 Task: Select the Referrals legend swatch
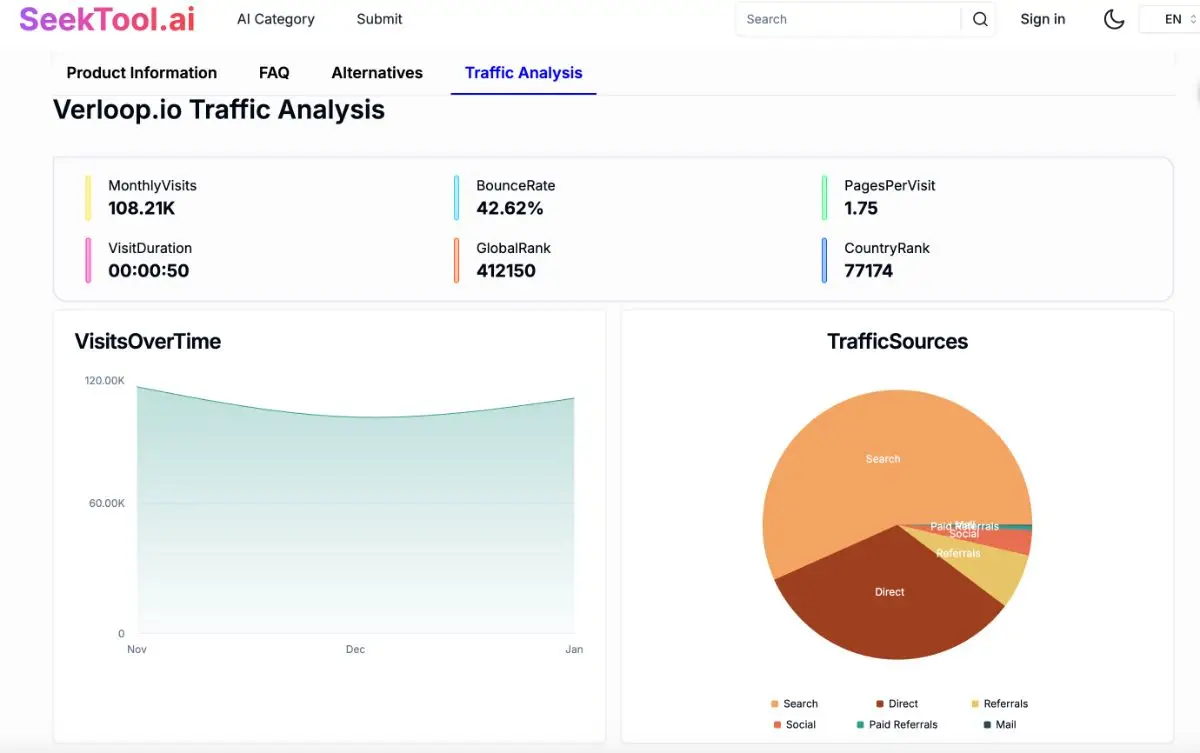point(977,703)
